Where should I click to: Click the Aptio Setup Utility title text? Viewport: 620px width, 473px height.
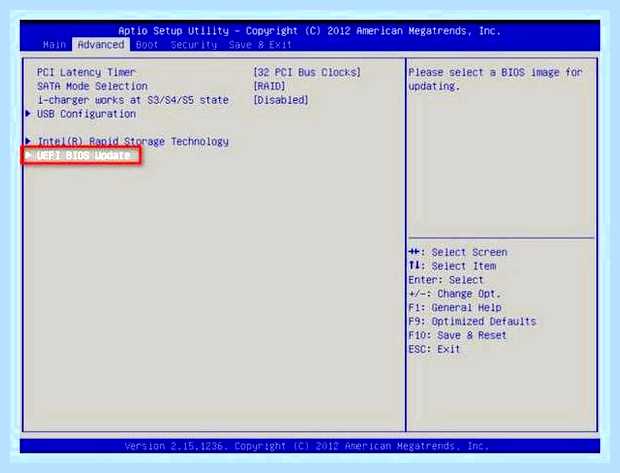[309, 31]
